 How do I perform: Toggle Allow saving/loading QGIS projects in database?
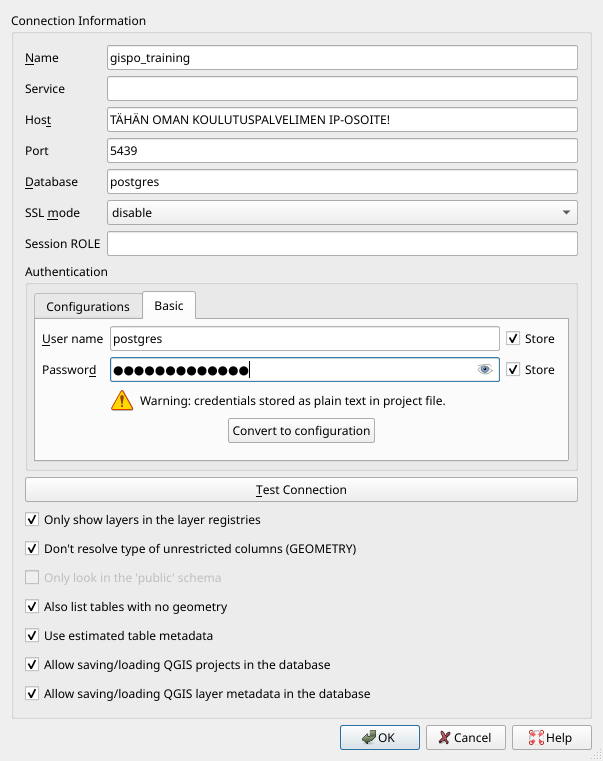tap(32, 664)
